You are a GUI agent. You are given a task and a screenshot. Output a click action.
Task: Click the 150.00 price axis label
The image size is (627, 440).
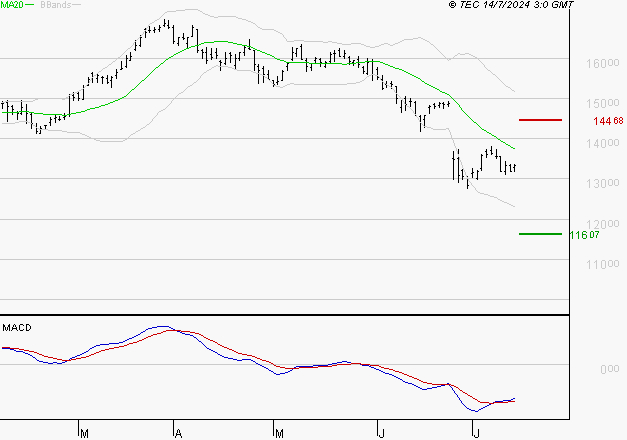603,103
